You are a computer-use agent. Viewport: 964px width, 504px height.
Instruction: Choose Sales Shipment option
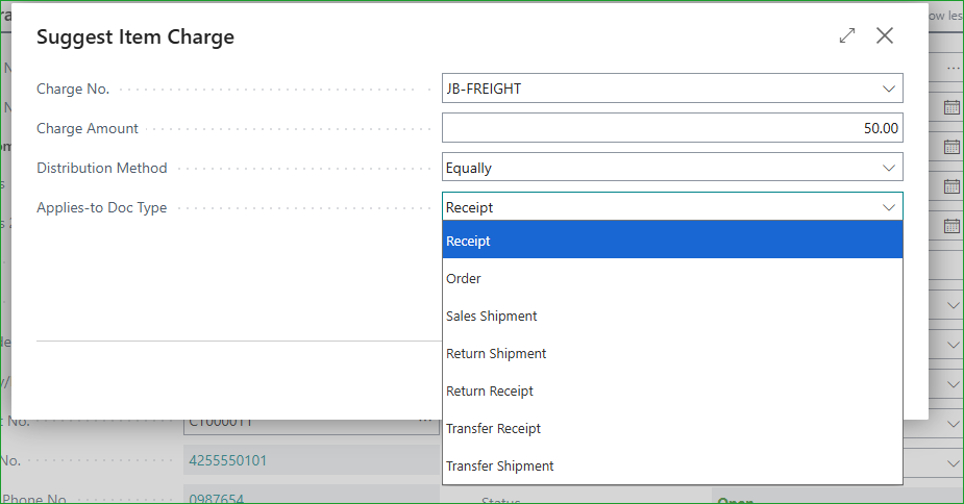click(673, 316)
